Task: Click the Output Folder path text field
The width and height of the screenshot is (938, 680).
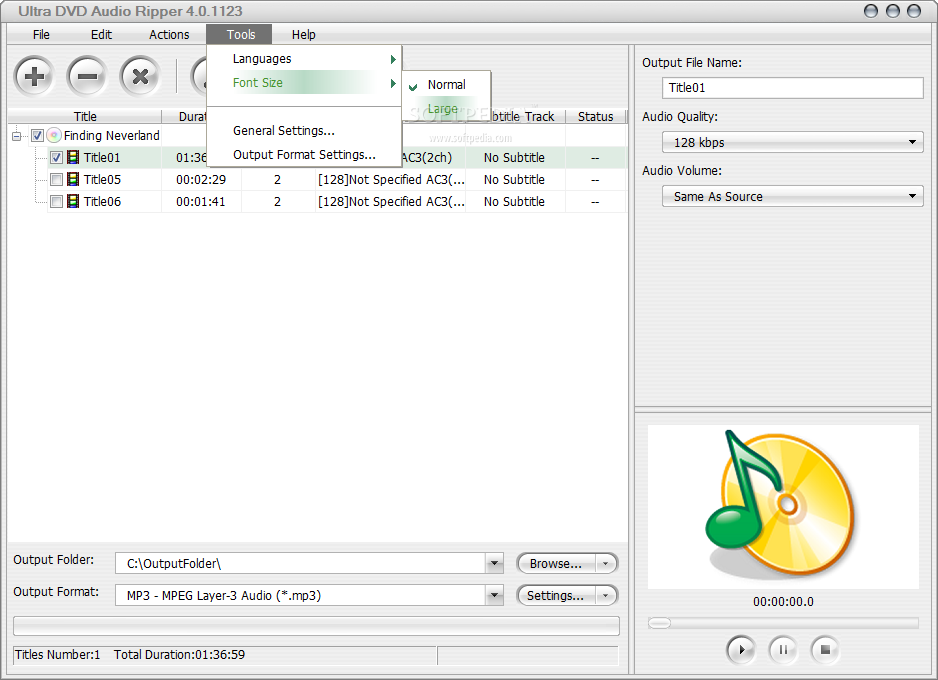Action: click(x=301, y=563)
